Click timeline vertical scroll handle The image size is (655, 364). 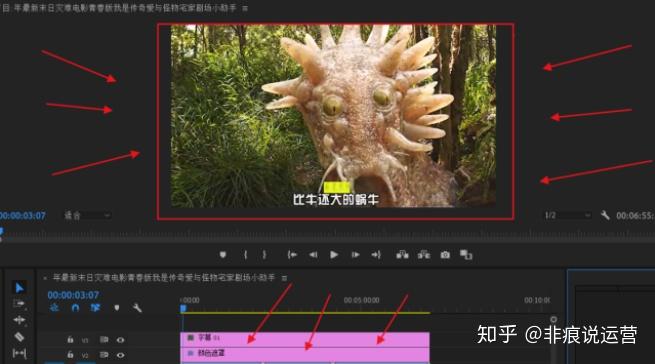click(x=553, y=320)
